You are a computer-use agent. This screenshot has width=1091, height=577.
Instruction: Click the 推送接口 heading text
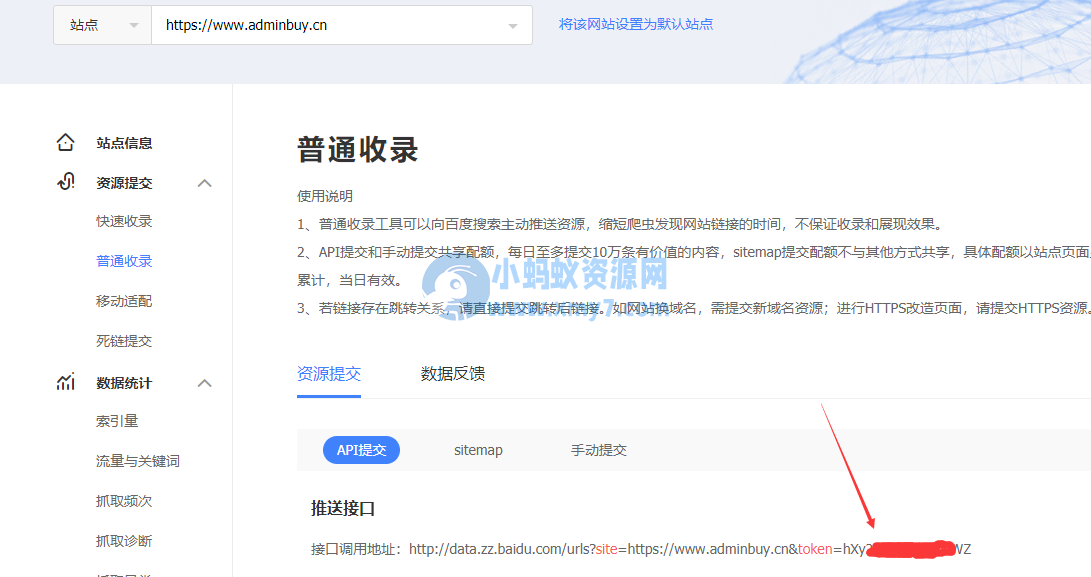(x=342, y=509)
